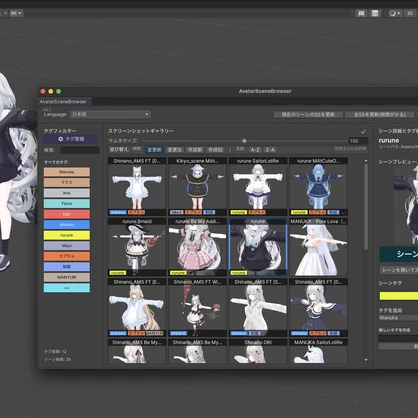Select Shinano_AMS FT Wi... thumbnail
This screenshot has height=418, width=418.
[x=197, y=308]
